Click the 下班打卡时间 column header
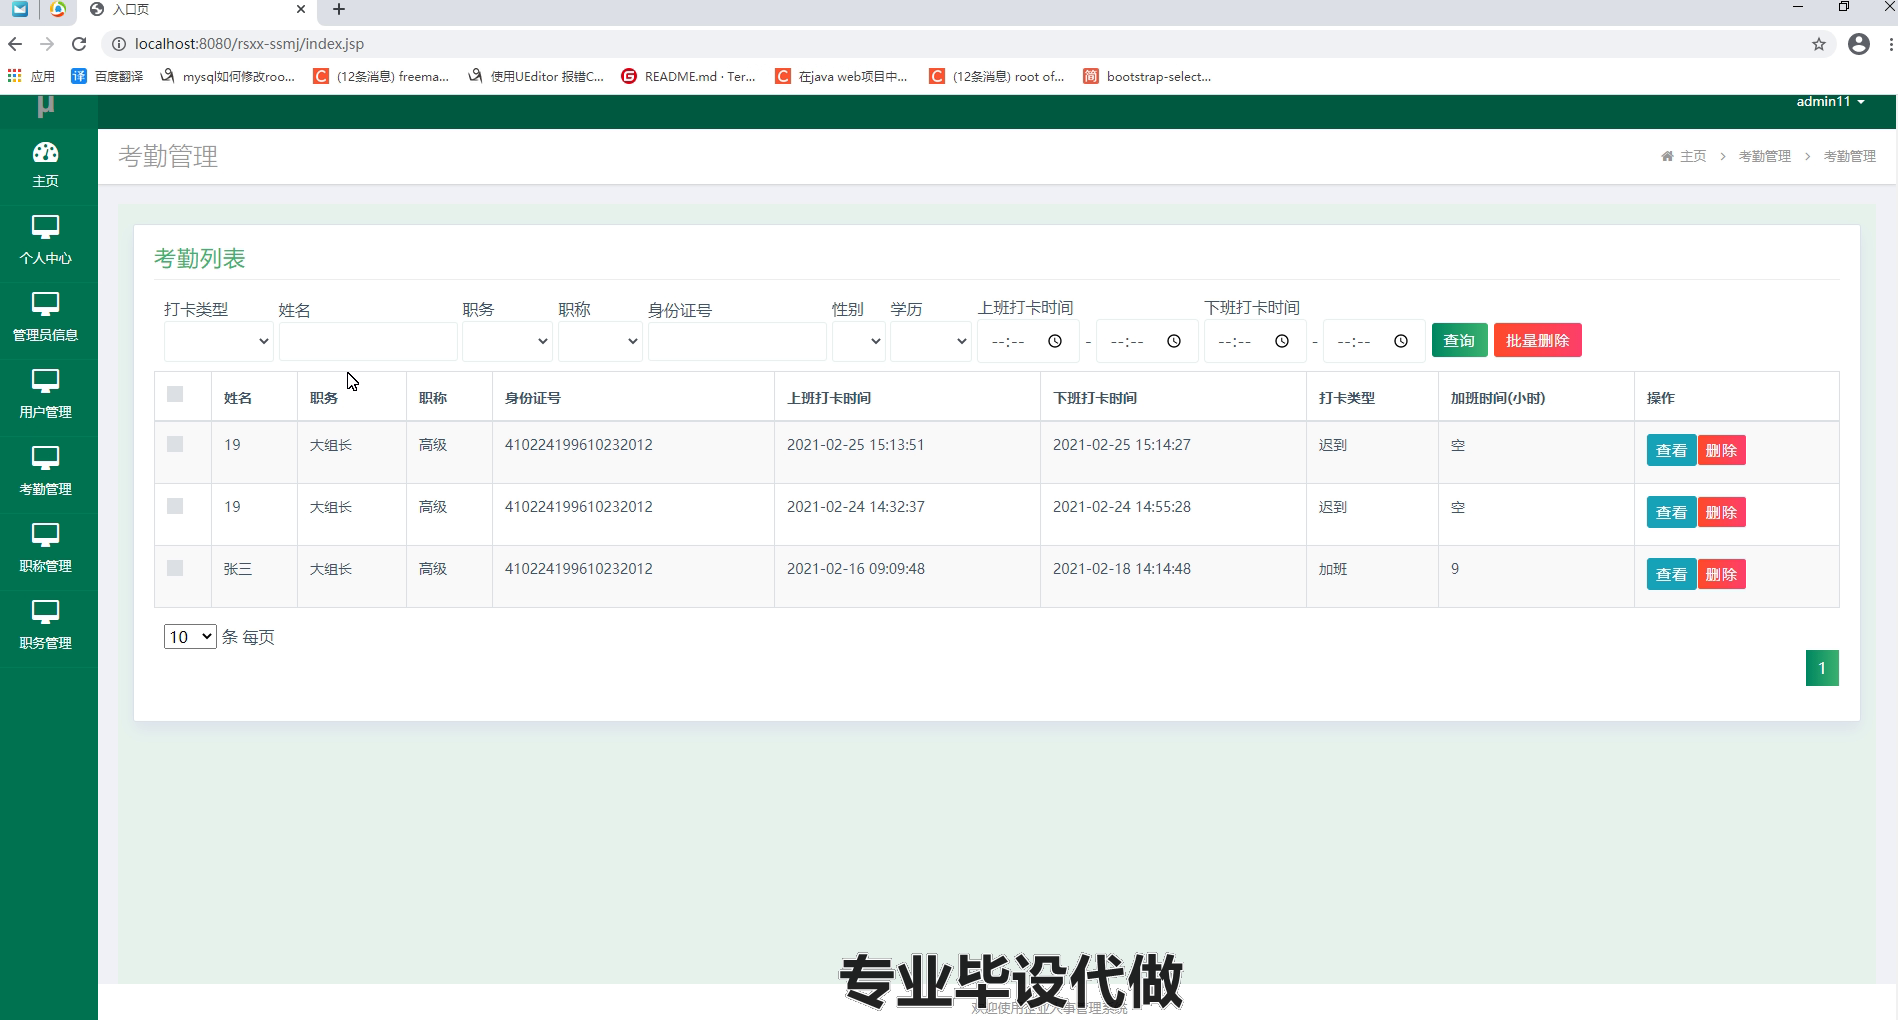The height and width of the screenshot is (1020, 1898). click(x=1095, y=398)
